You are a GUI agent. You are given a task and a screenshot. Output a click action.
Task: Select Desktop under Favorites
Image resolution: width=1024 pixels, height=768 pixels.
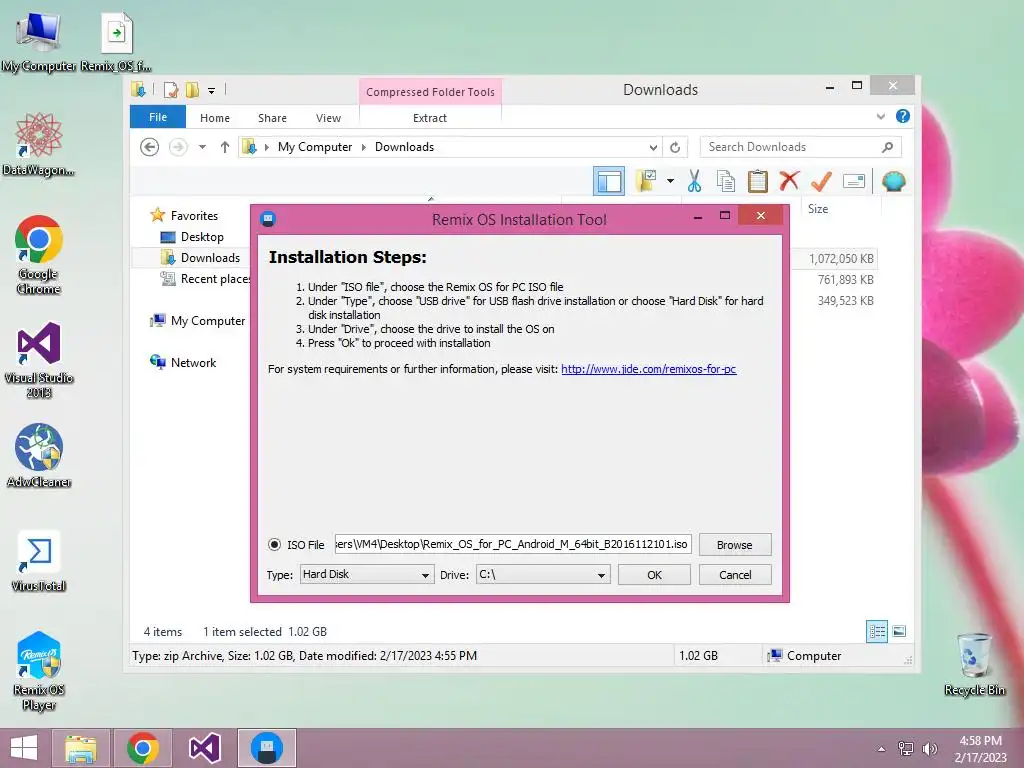click(x=202, y=236)
